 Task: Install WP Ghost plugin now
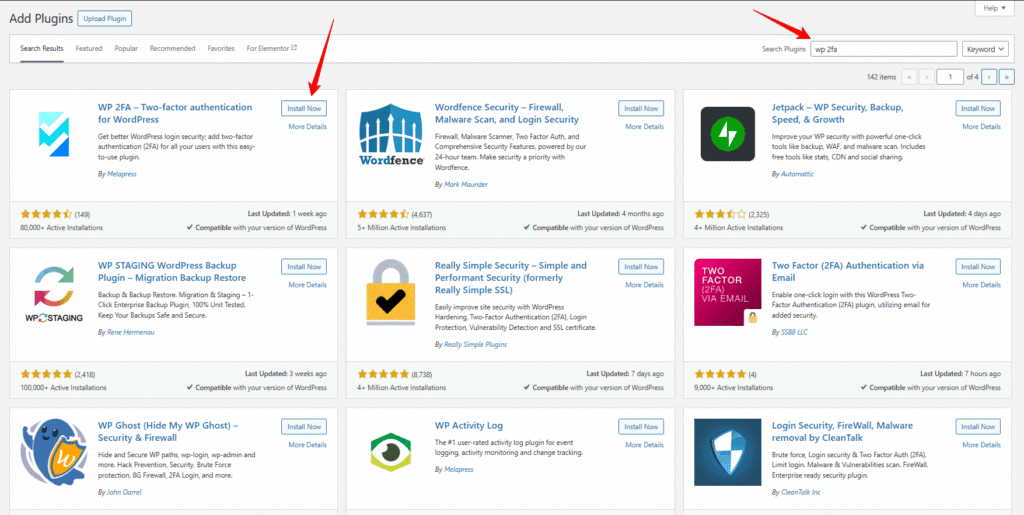[x=304, y=426]
